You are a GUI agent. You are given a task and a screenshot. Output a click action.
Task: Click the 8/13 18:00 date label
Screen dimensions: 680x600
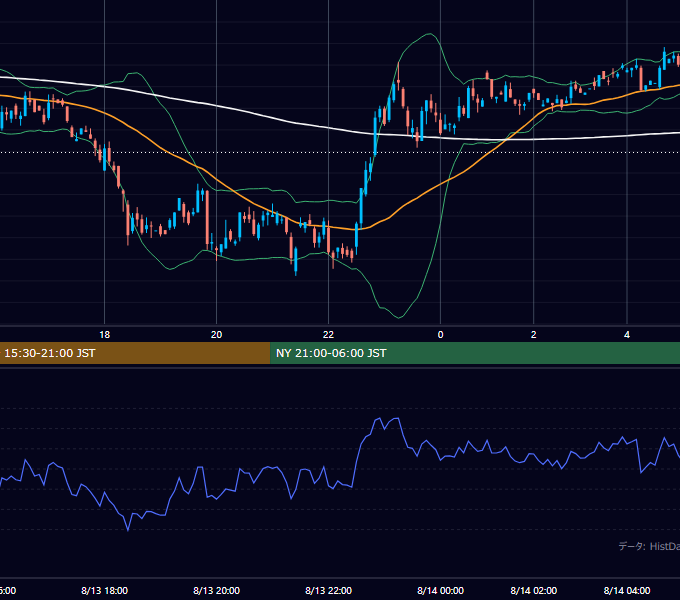(x=105, y=590)
